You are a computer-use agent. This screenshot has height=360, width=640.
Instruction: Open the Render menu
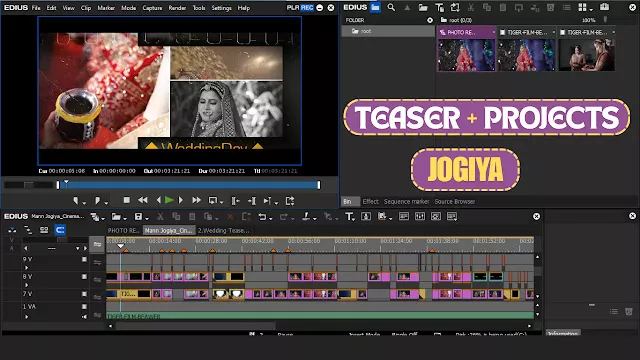[177, 8]
